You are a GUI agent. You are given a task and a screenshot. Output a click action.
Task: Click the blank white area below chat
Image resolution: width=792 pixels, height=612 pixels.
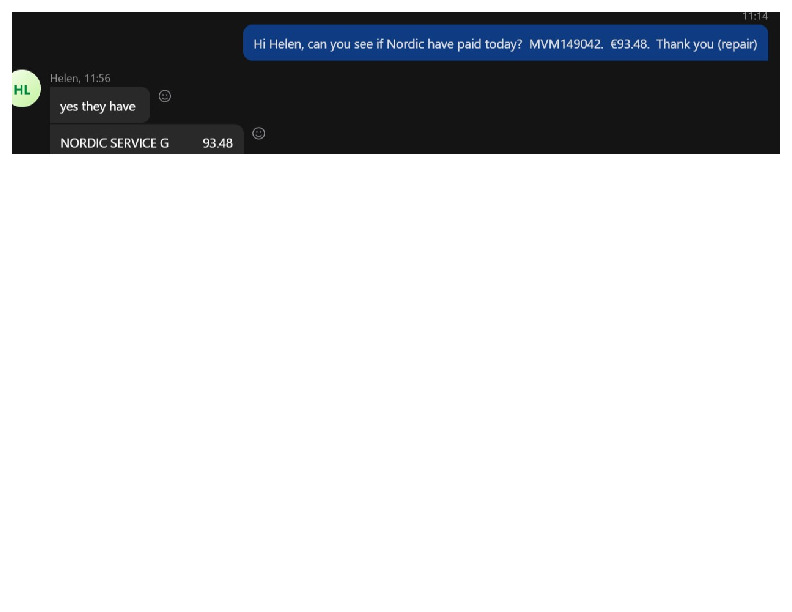pos(396,380)
